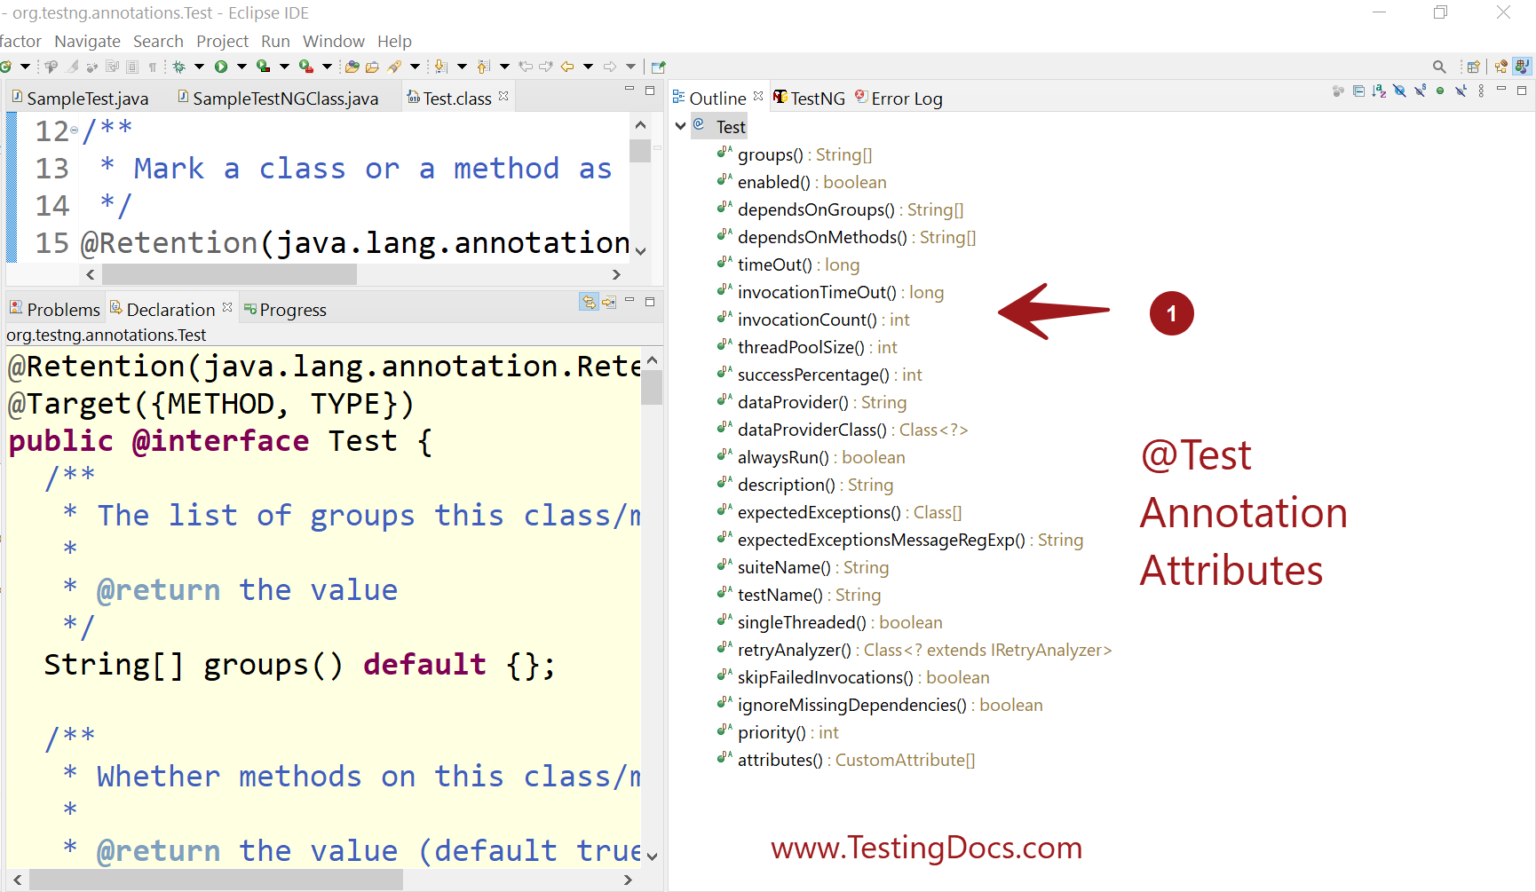
Task: Collapse the Test node in the Outline tree
Action: coord(682,126)
